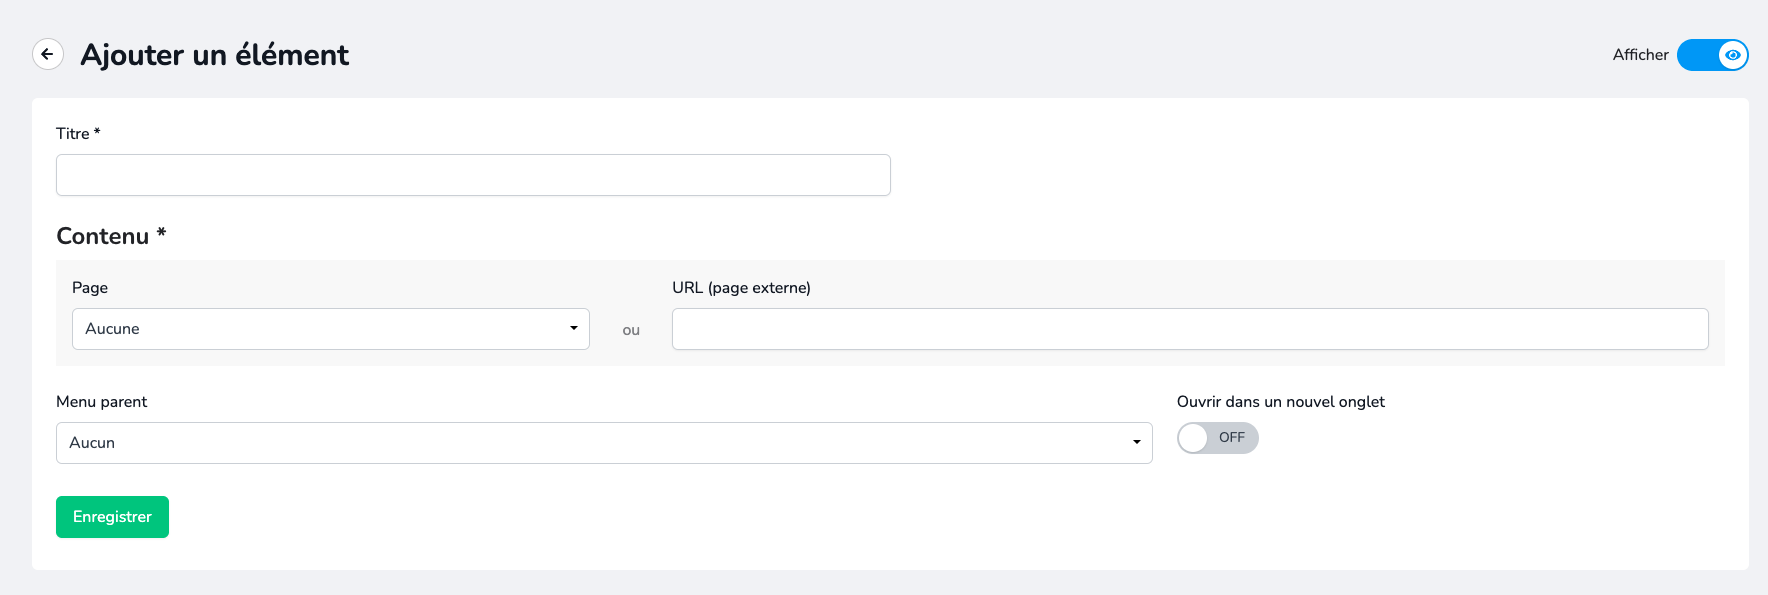Image resolution: width=1768 pixels, height=595 pixels.
Task: Enable Ouvrir dans un nouvel onglet switch
Action: click(1217, 438)
